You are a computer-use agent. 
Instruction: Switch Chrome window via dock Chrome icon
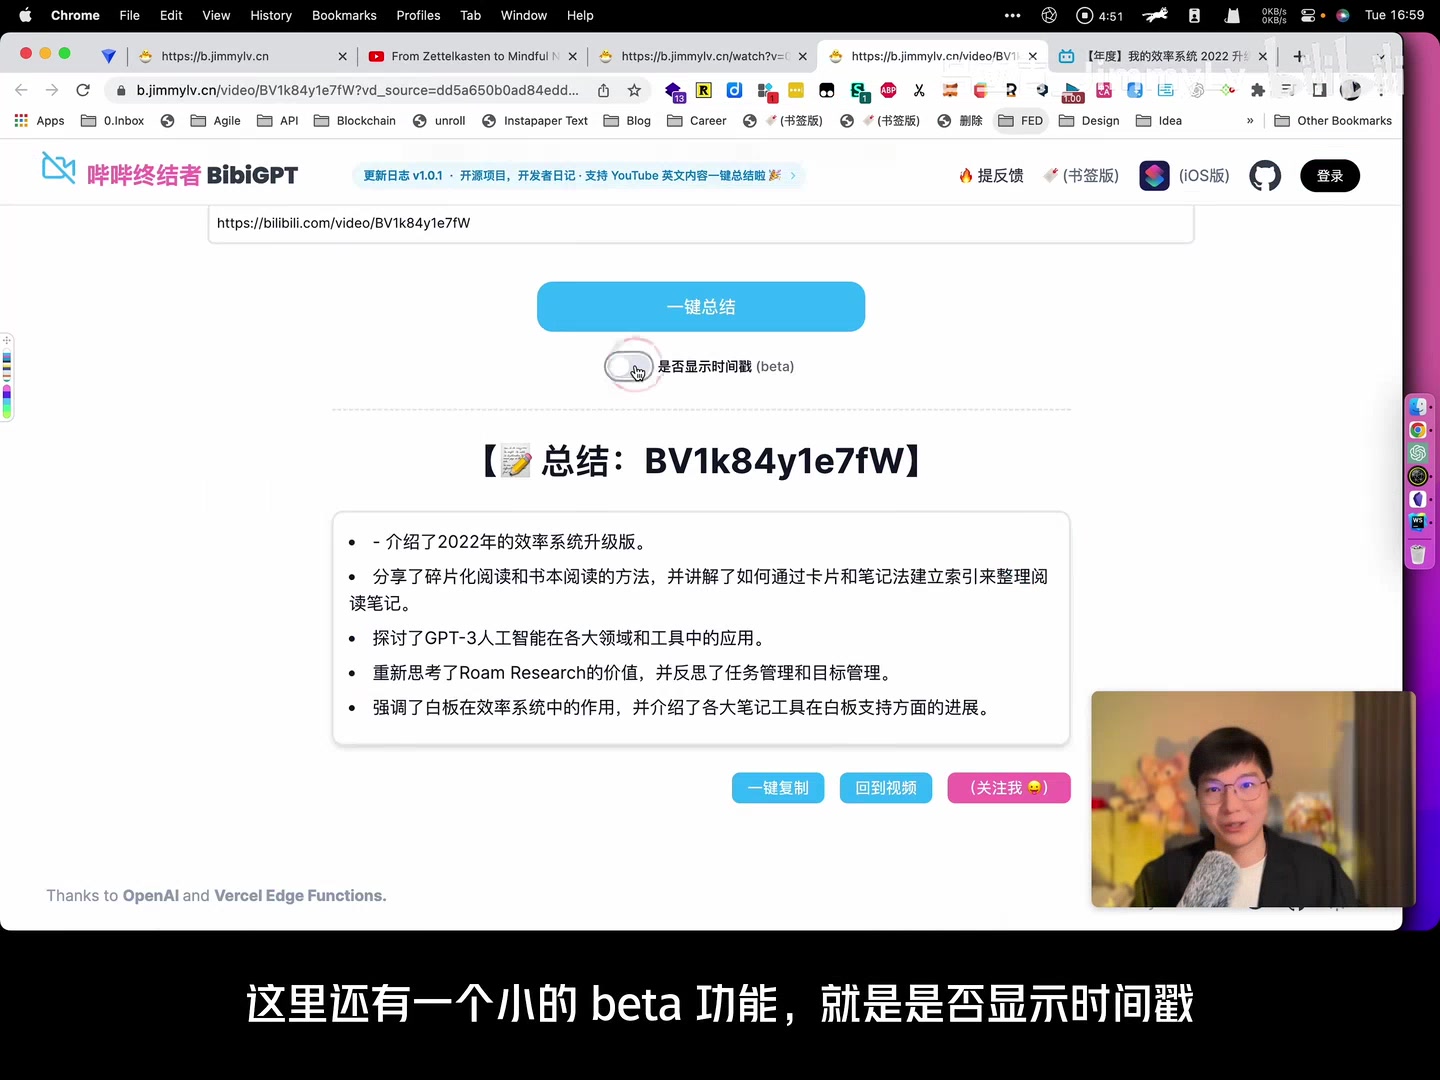[x=1417, y=430]
